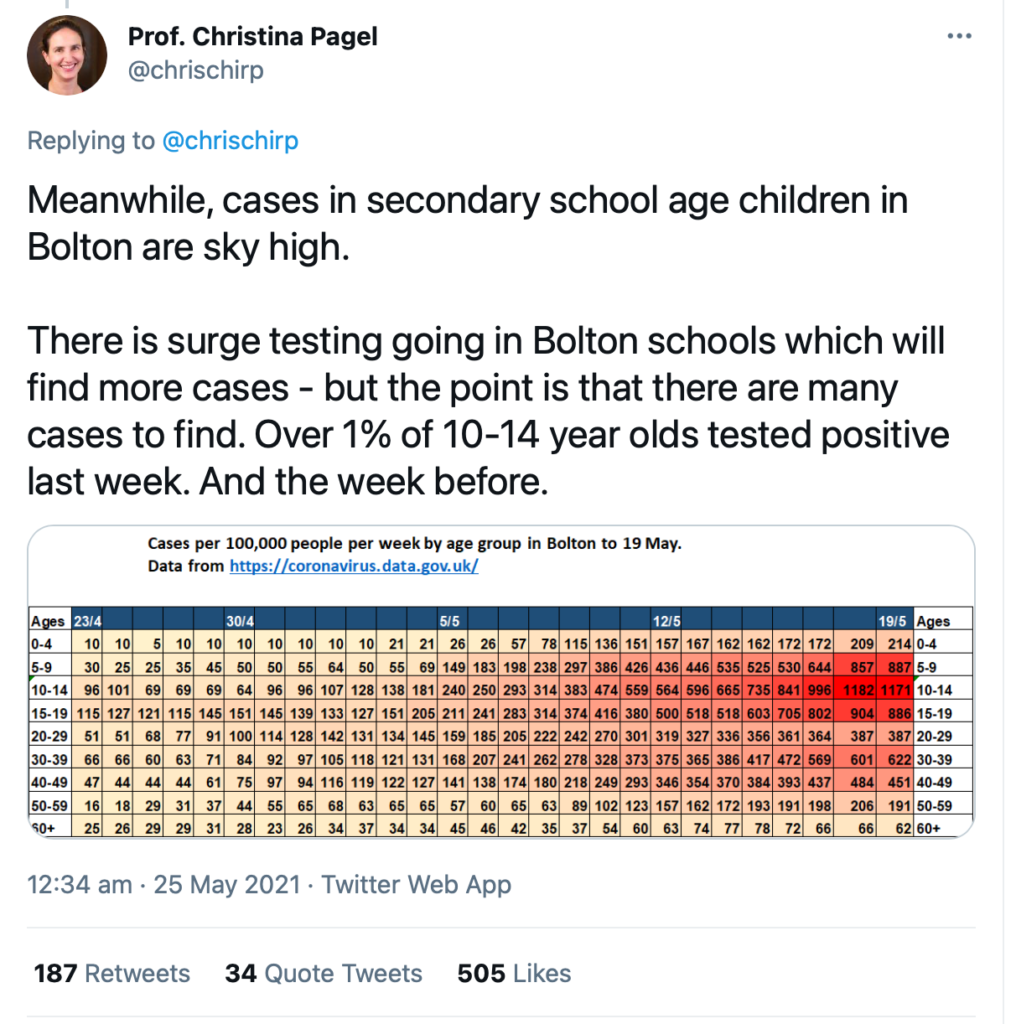Follow the coronavirus.data.gov.uk link in the image
1016x1024 pixels.
[353, 566]
